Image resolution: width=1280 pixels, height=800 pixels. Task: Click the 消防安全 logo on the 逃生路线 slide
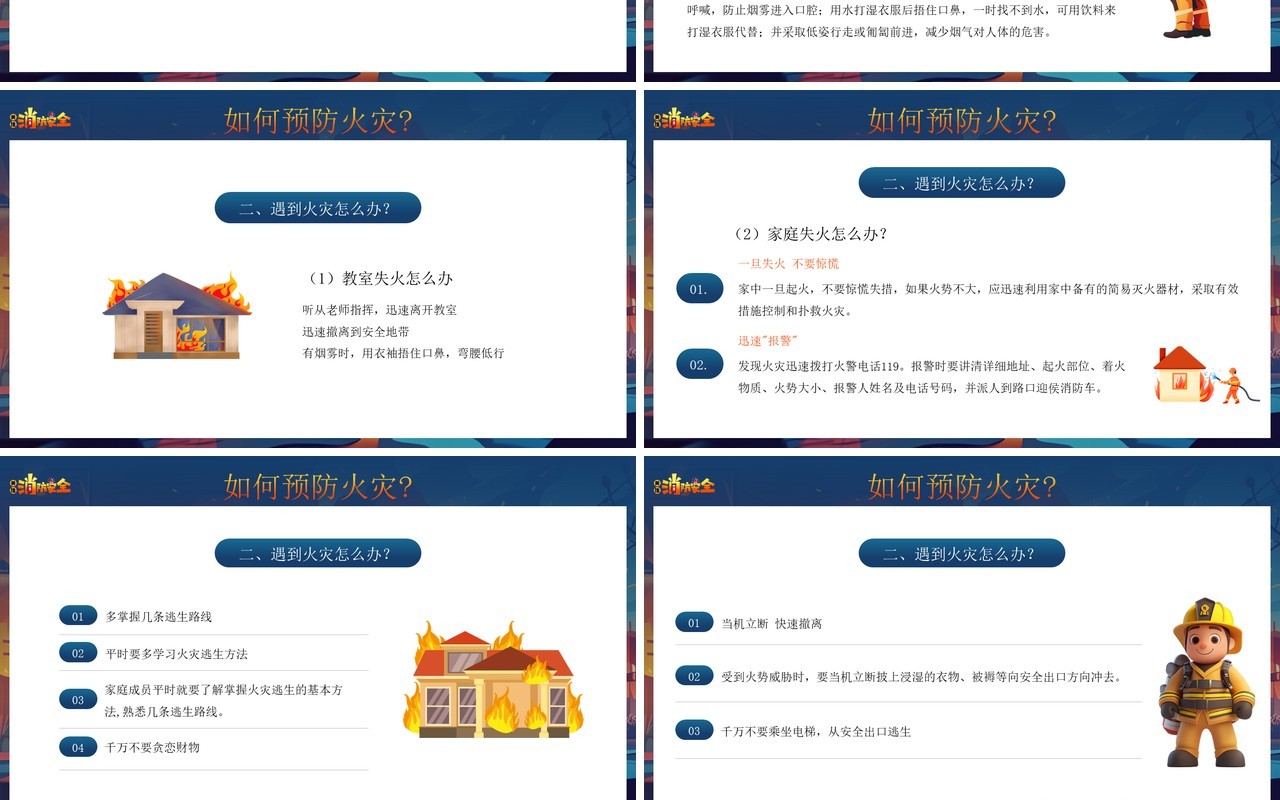(x=40, y=486)
